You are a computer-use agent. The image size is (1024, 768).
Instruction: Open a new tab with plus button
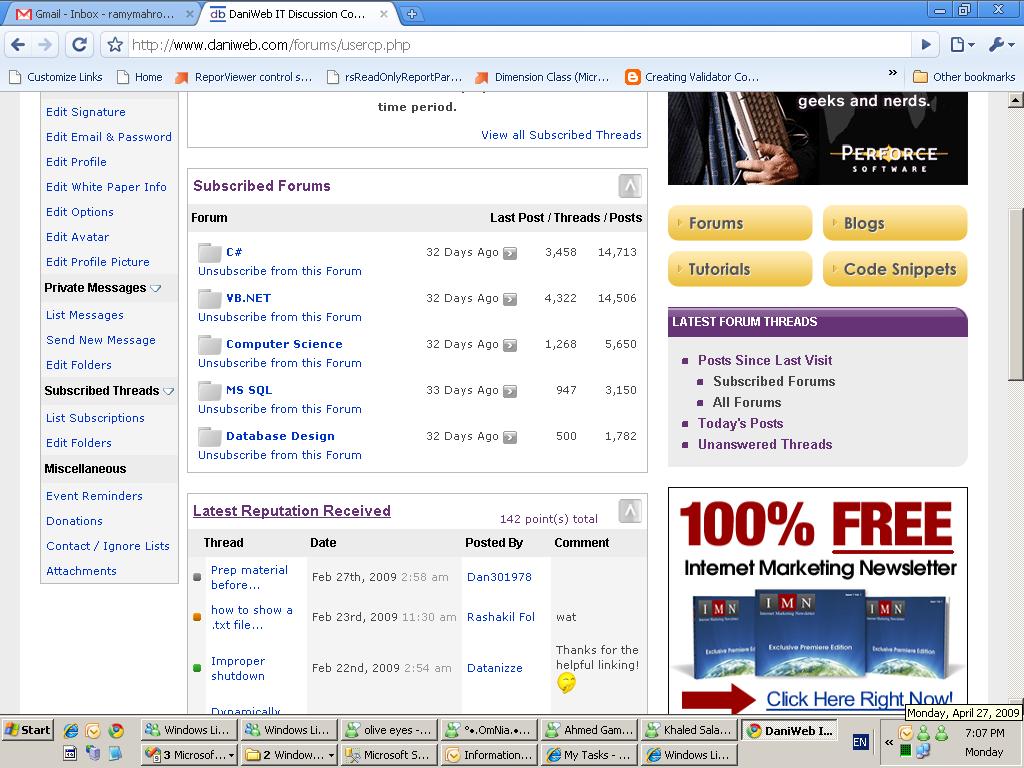tap(412, 14)
